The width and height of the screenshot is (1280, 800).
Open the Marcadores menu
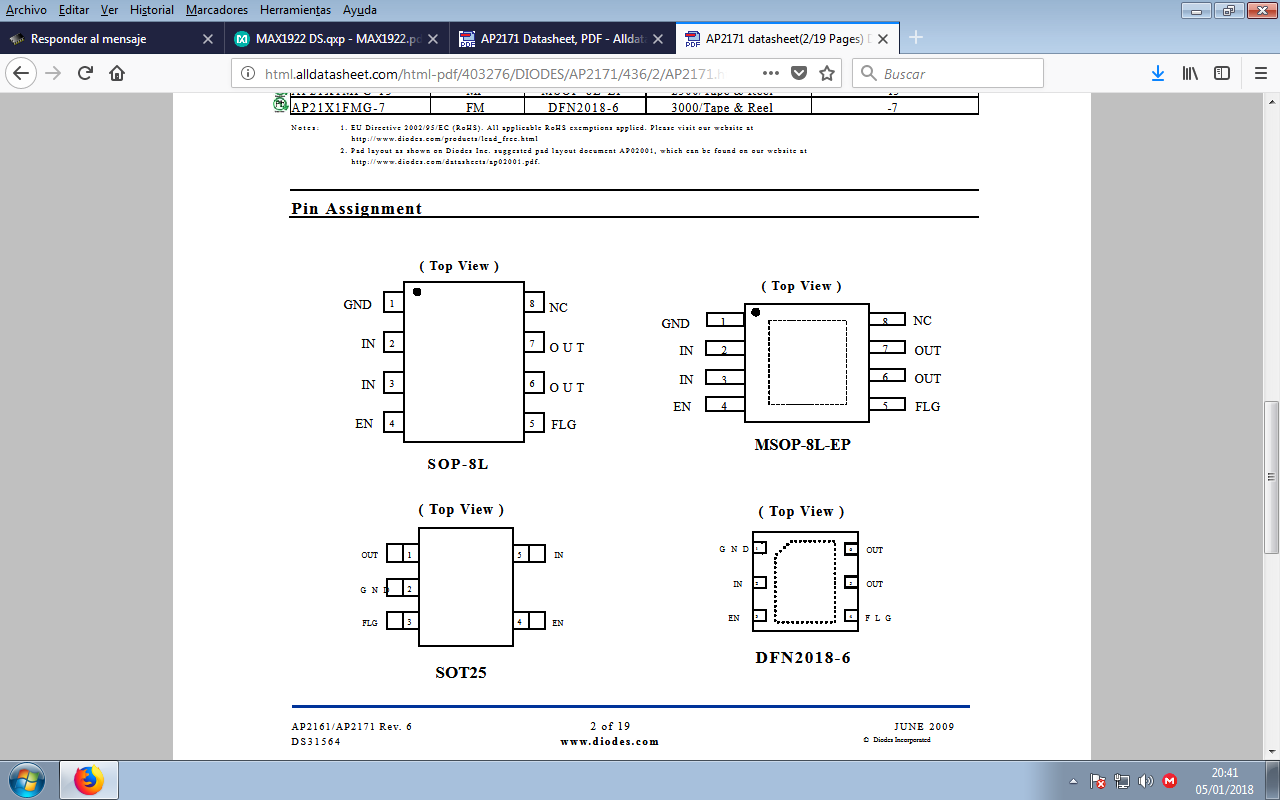219,10
